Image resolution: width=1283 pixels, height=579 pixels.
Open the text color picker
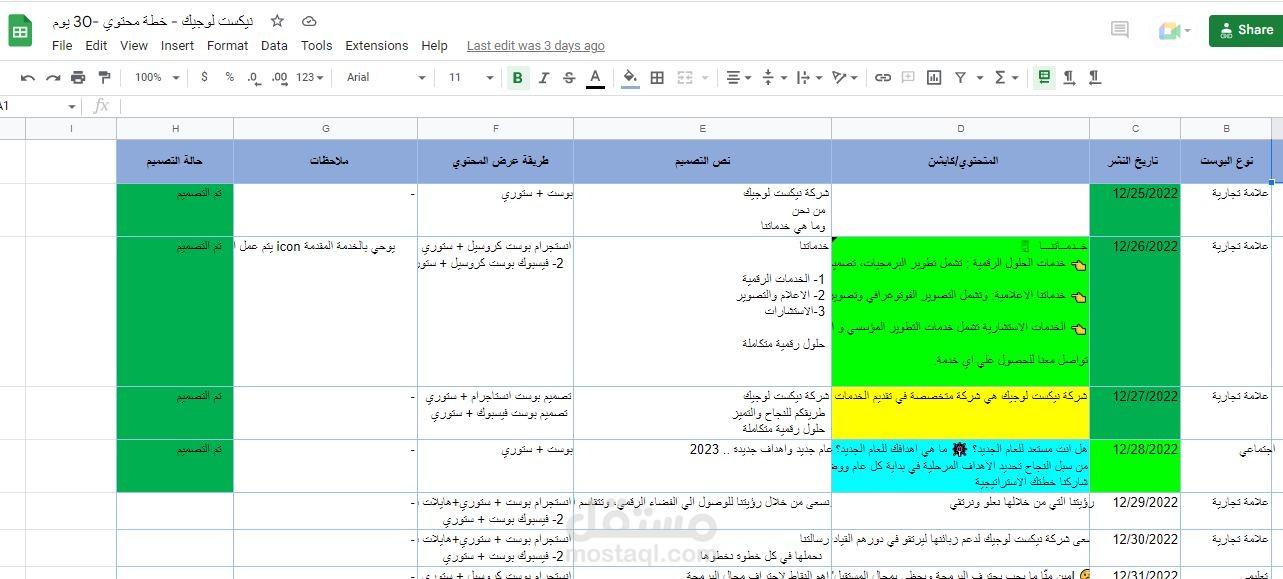(x=595, y=77)
